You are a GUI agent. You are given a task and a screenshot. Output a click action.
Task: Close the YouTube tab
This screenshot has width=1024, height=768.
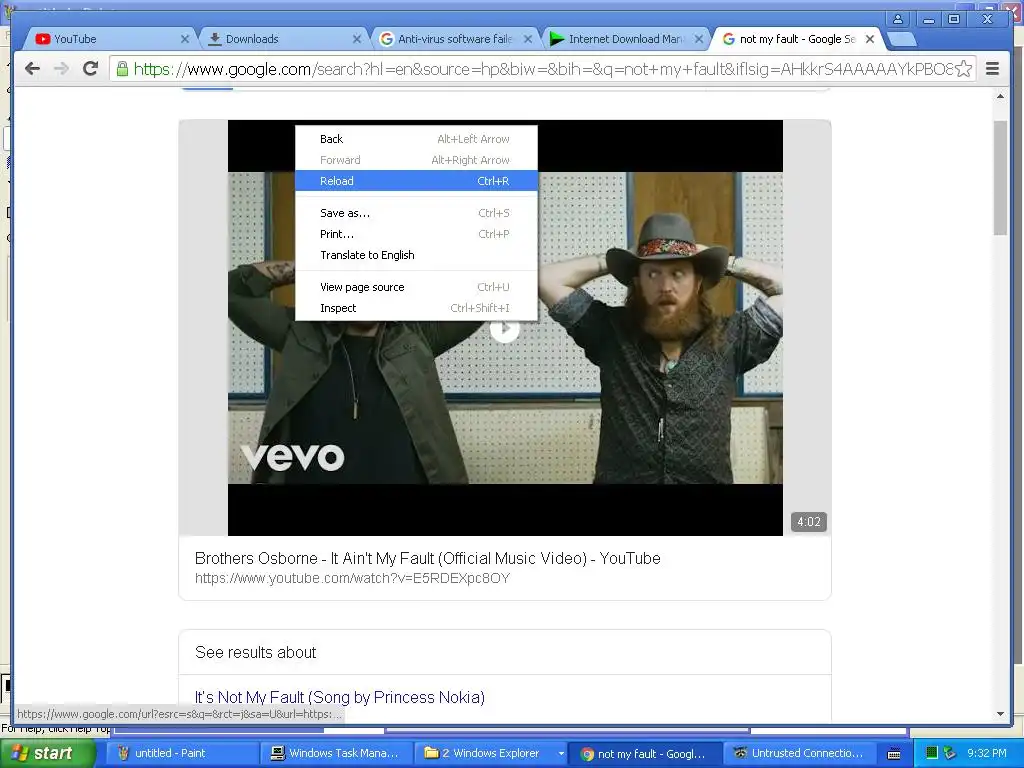(x=185, y=39)
